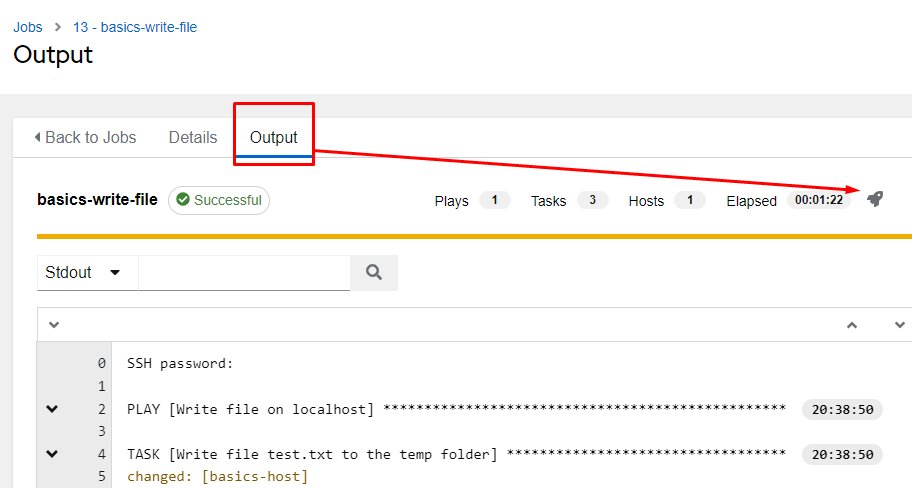Click the 13 - basics-write-file breadcrumb
Image resolution: width=912 pixels, height=488 pixels.
pyautogui.click(x=135, y=27)
